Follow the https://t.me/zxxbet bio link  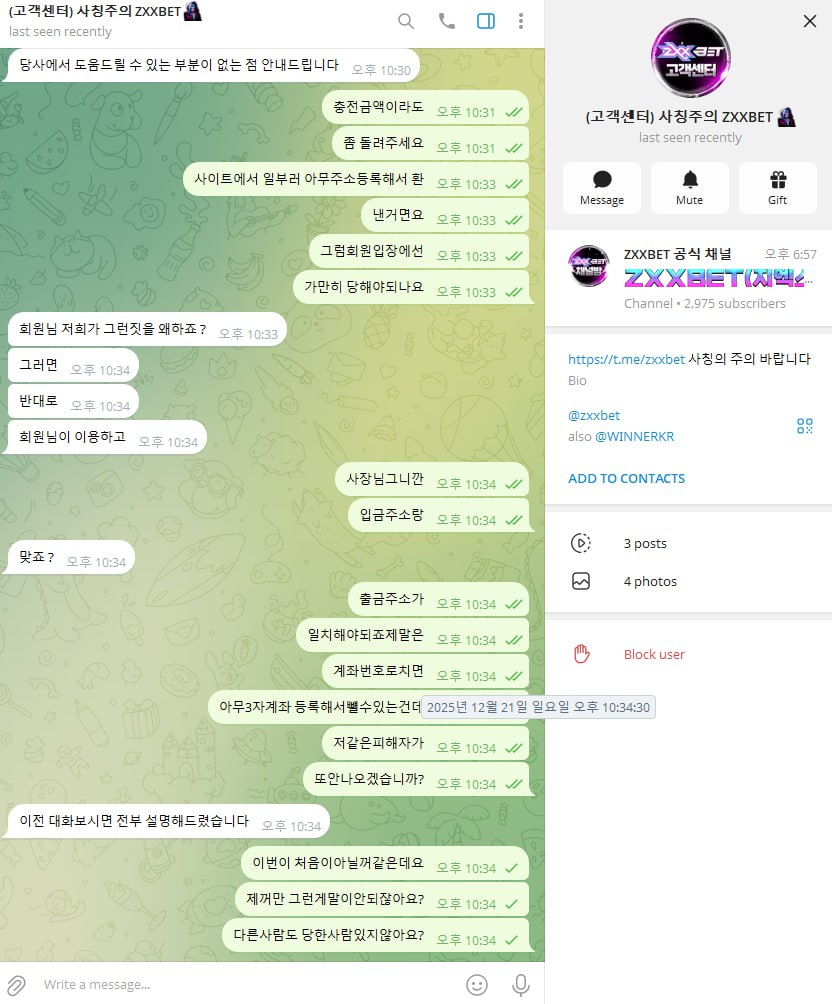click(626, 359)
